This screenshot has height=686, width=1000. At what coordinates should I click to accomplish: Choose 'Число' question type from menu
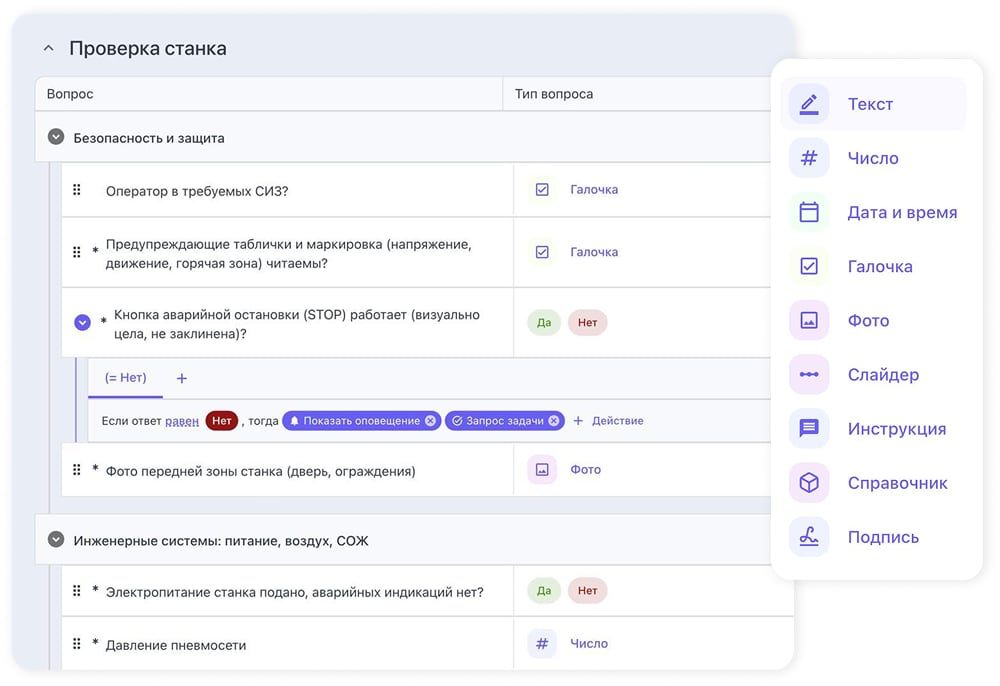click(x=873, y=158)
